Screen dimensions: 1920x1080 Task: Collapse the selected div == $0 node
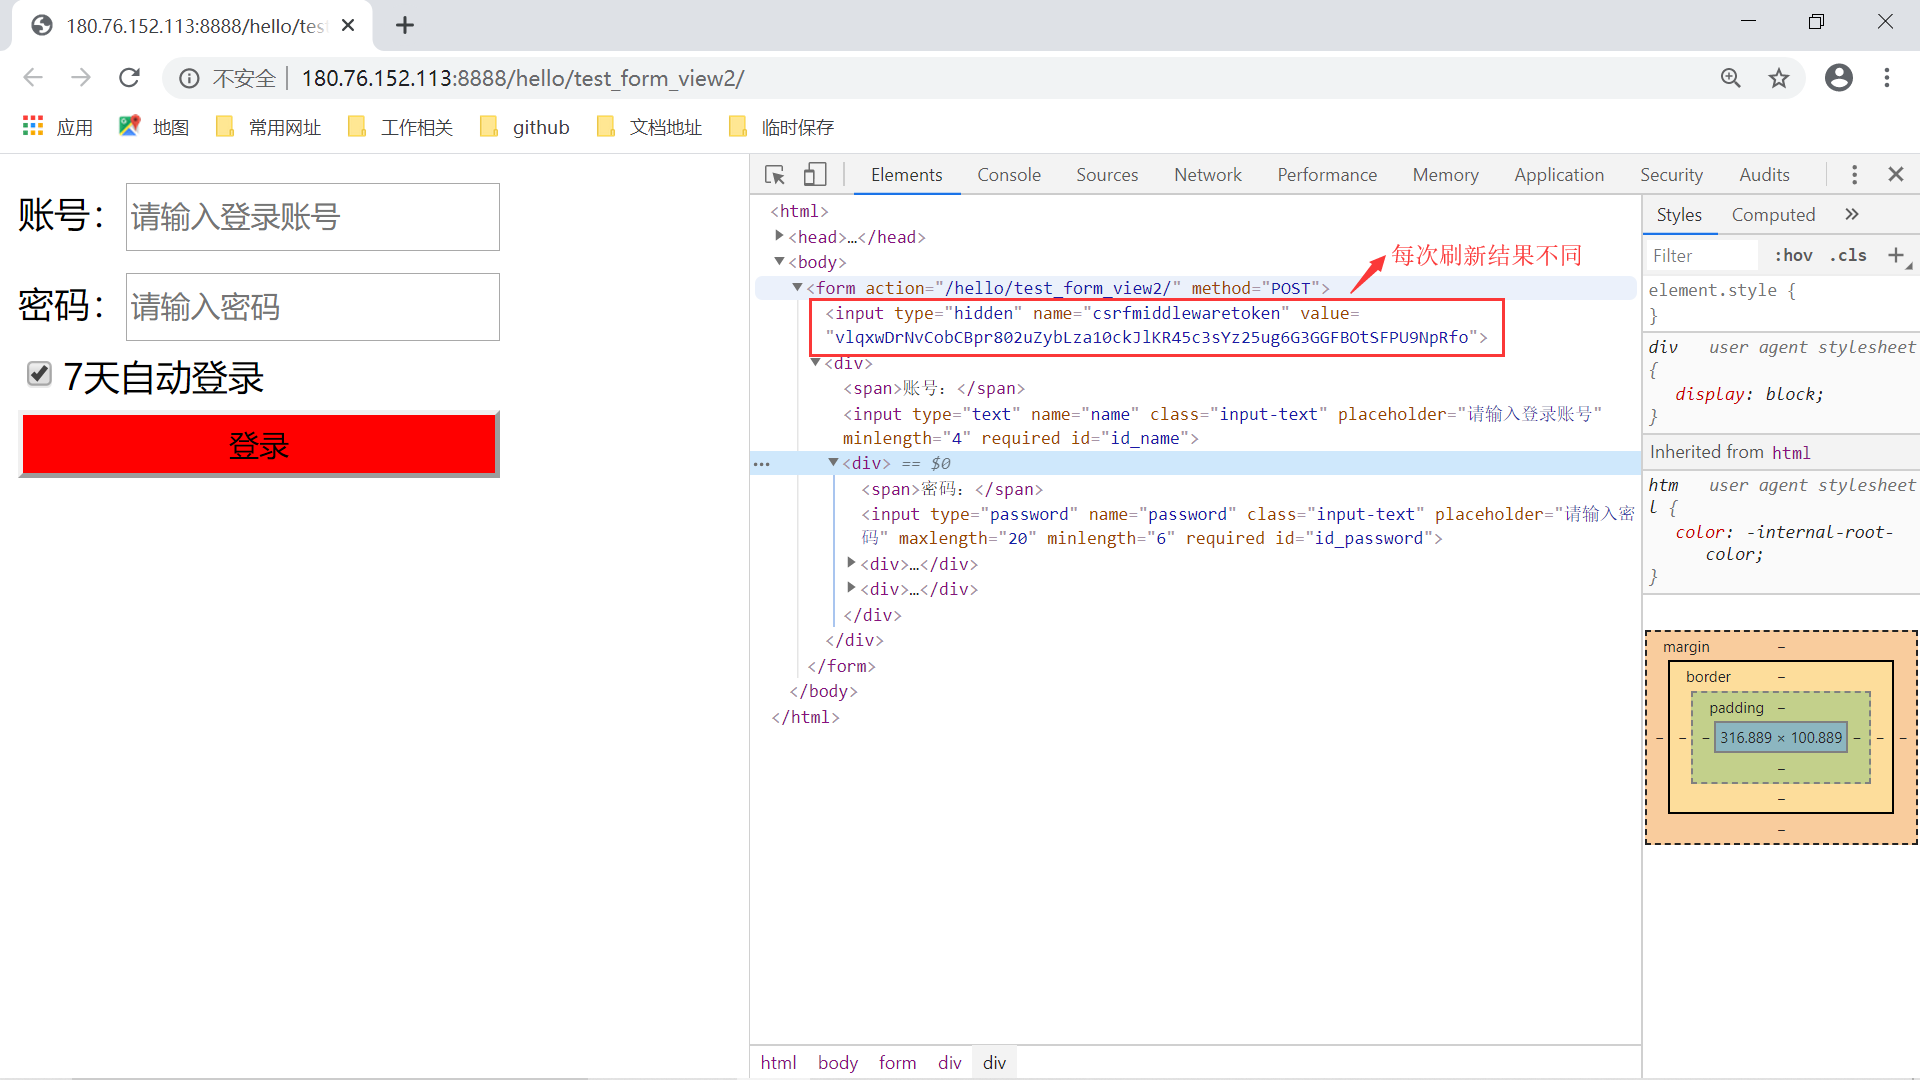tap(833, 462)
